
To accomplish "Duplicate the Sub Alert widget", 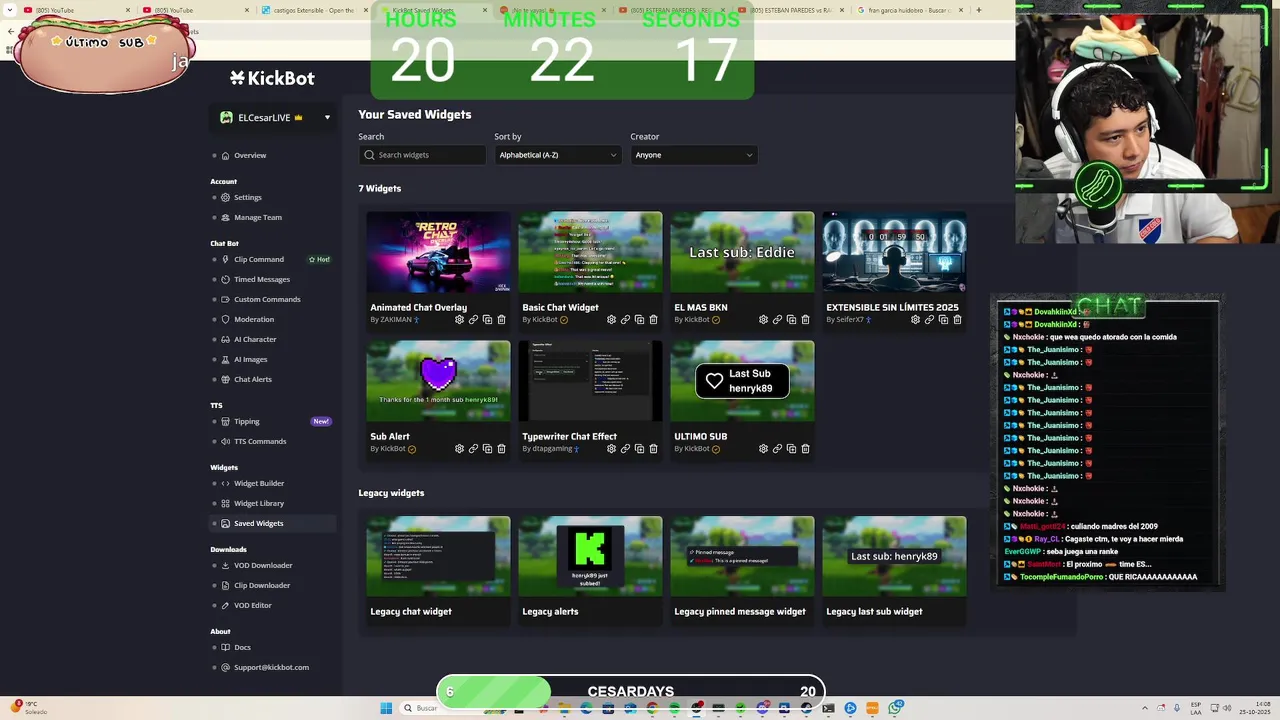I will [x=487, y=449].
